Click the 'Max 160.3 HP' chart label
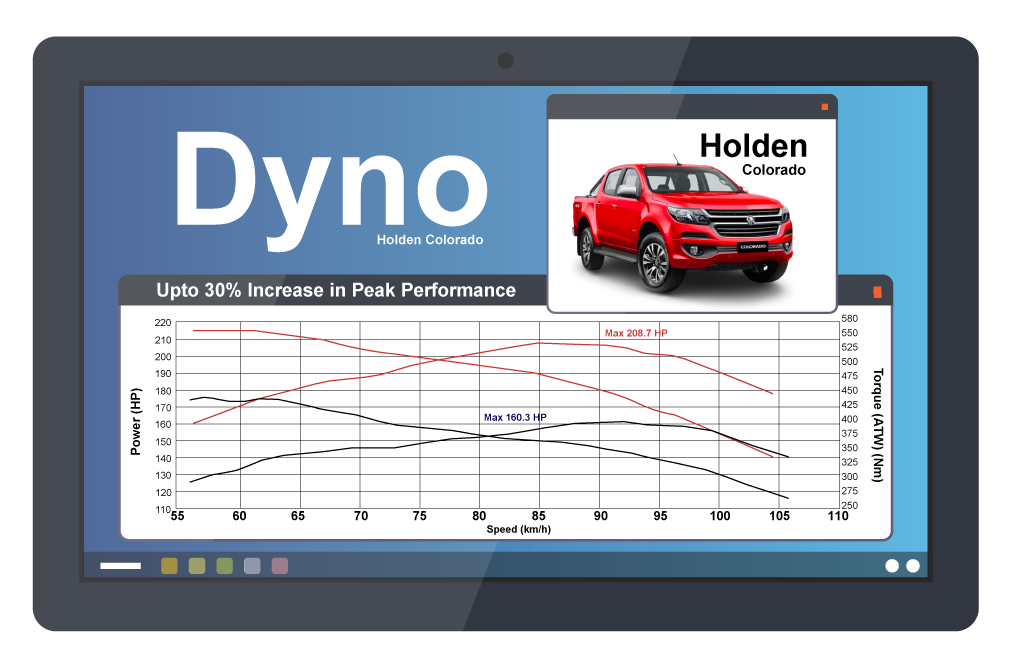The height and width of the screenshot is (666, 1024). 515,417
